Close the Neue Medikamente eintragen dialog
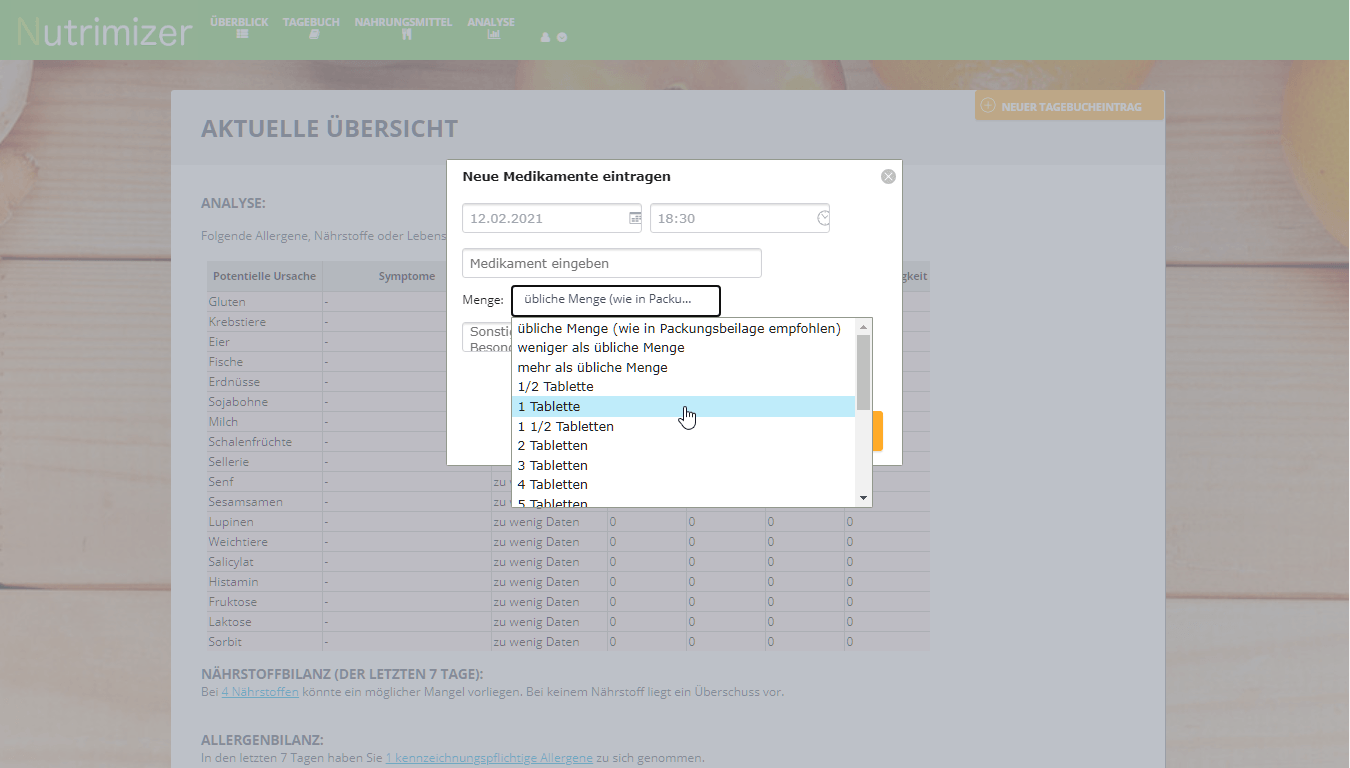 pyautogui.click(x=888, y=177)
